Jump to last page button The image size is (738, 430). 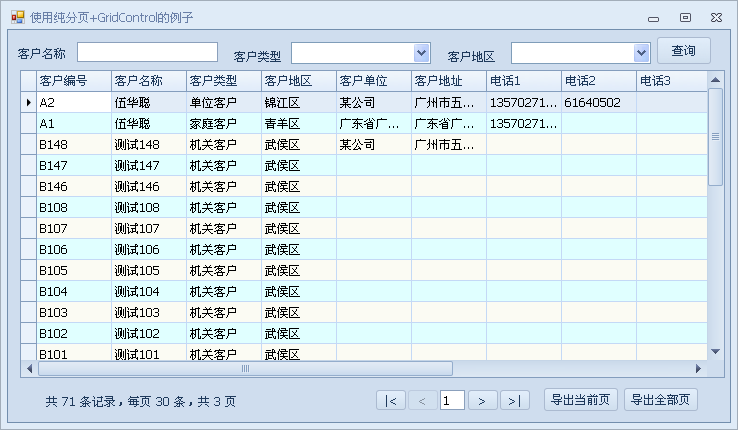coord(514,401)
